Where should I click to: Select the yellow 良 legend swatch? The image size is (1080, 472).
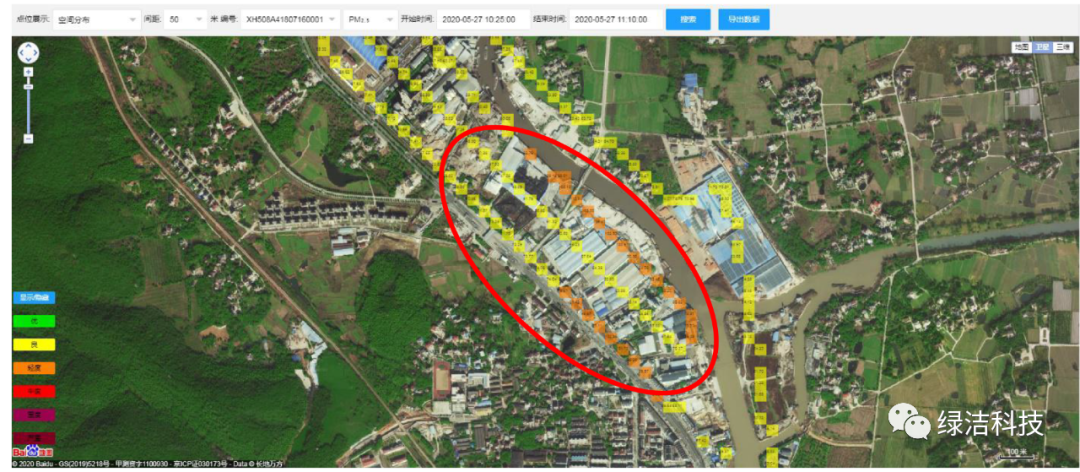click(33, 344)
